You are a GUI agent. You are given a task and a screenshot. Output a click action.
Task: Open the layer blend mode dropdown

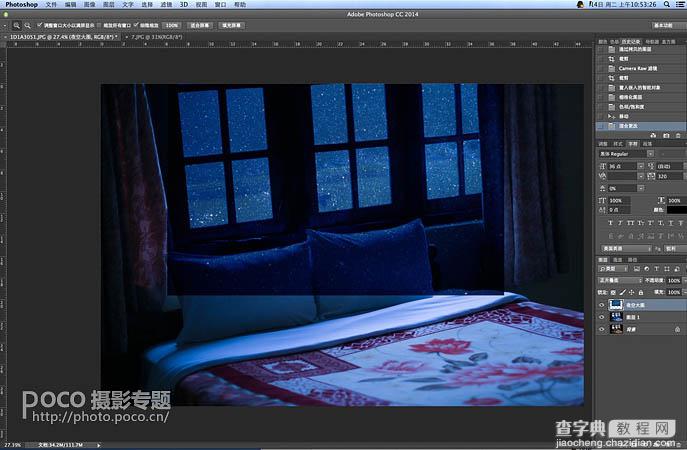(620, 280)
